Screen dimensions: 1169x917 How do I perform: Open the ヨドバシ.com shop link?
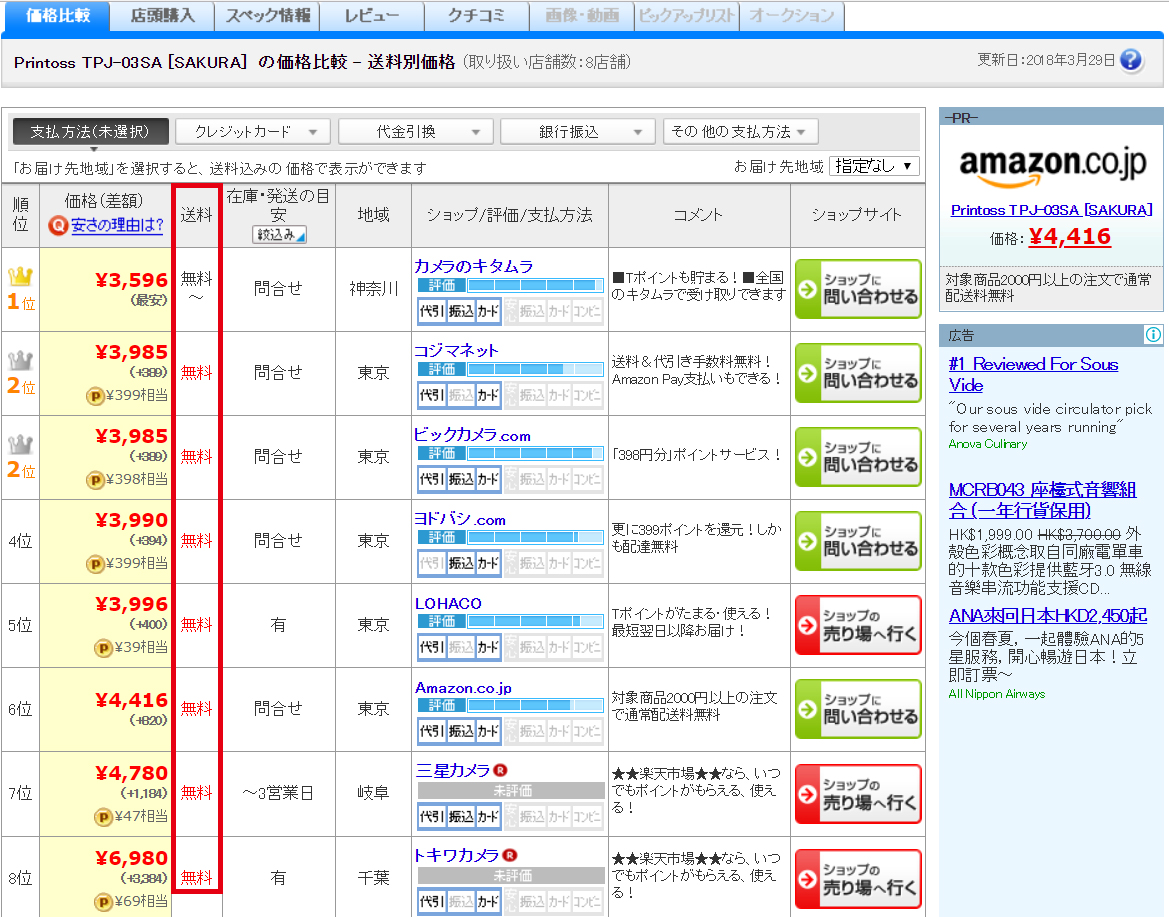click(460, 519)
